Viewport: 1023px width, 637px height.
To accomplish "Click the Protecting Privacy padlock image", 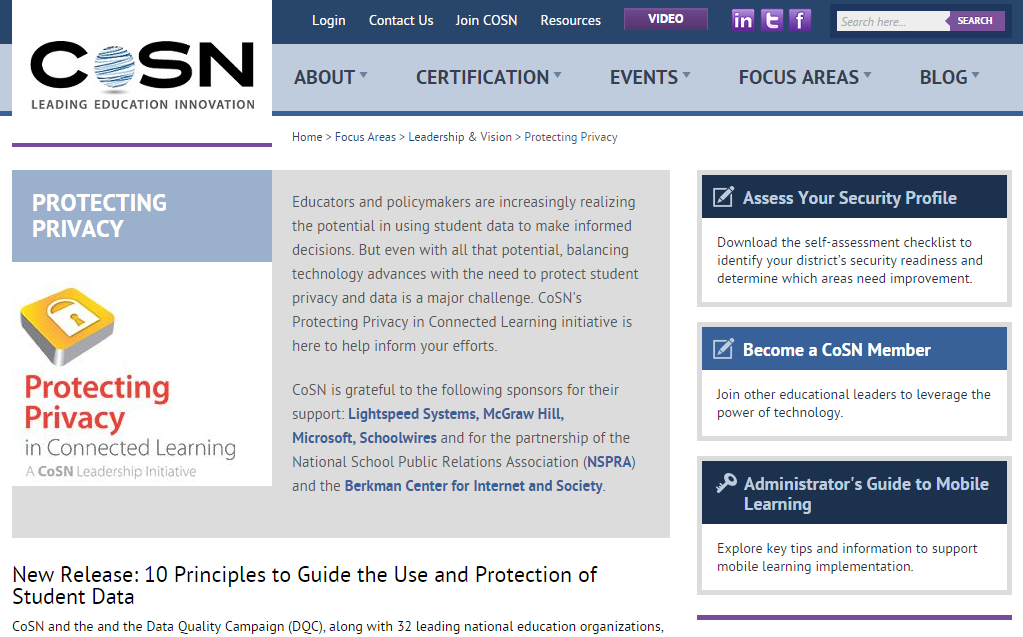I will (x=68, y=327).
